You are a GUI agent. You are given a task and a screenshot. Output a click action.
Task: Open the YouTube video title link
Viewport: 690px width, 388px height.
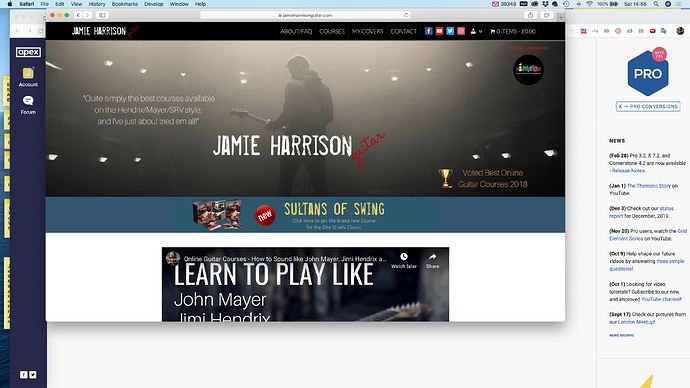click(x=285, y=259)
